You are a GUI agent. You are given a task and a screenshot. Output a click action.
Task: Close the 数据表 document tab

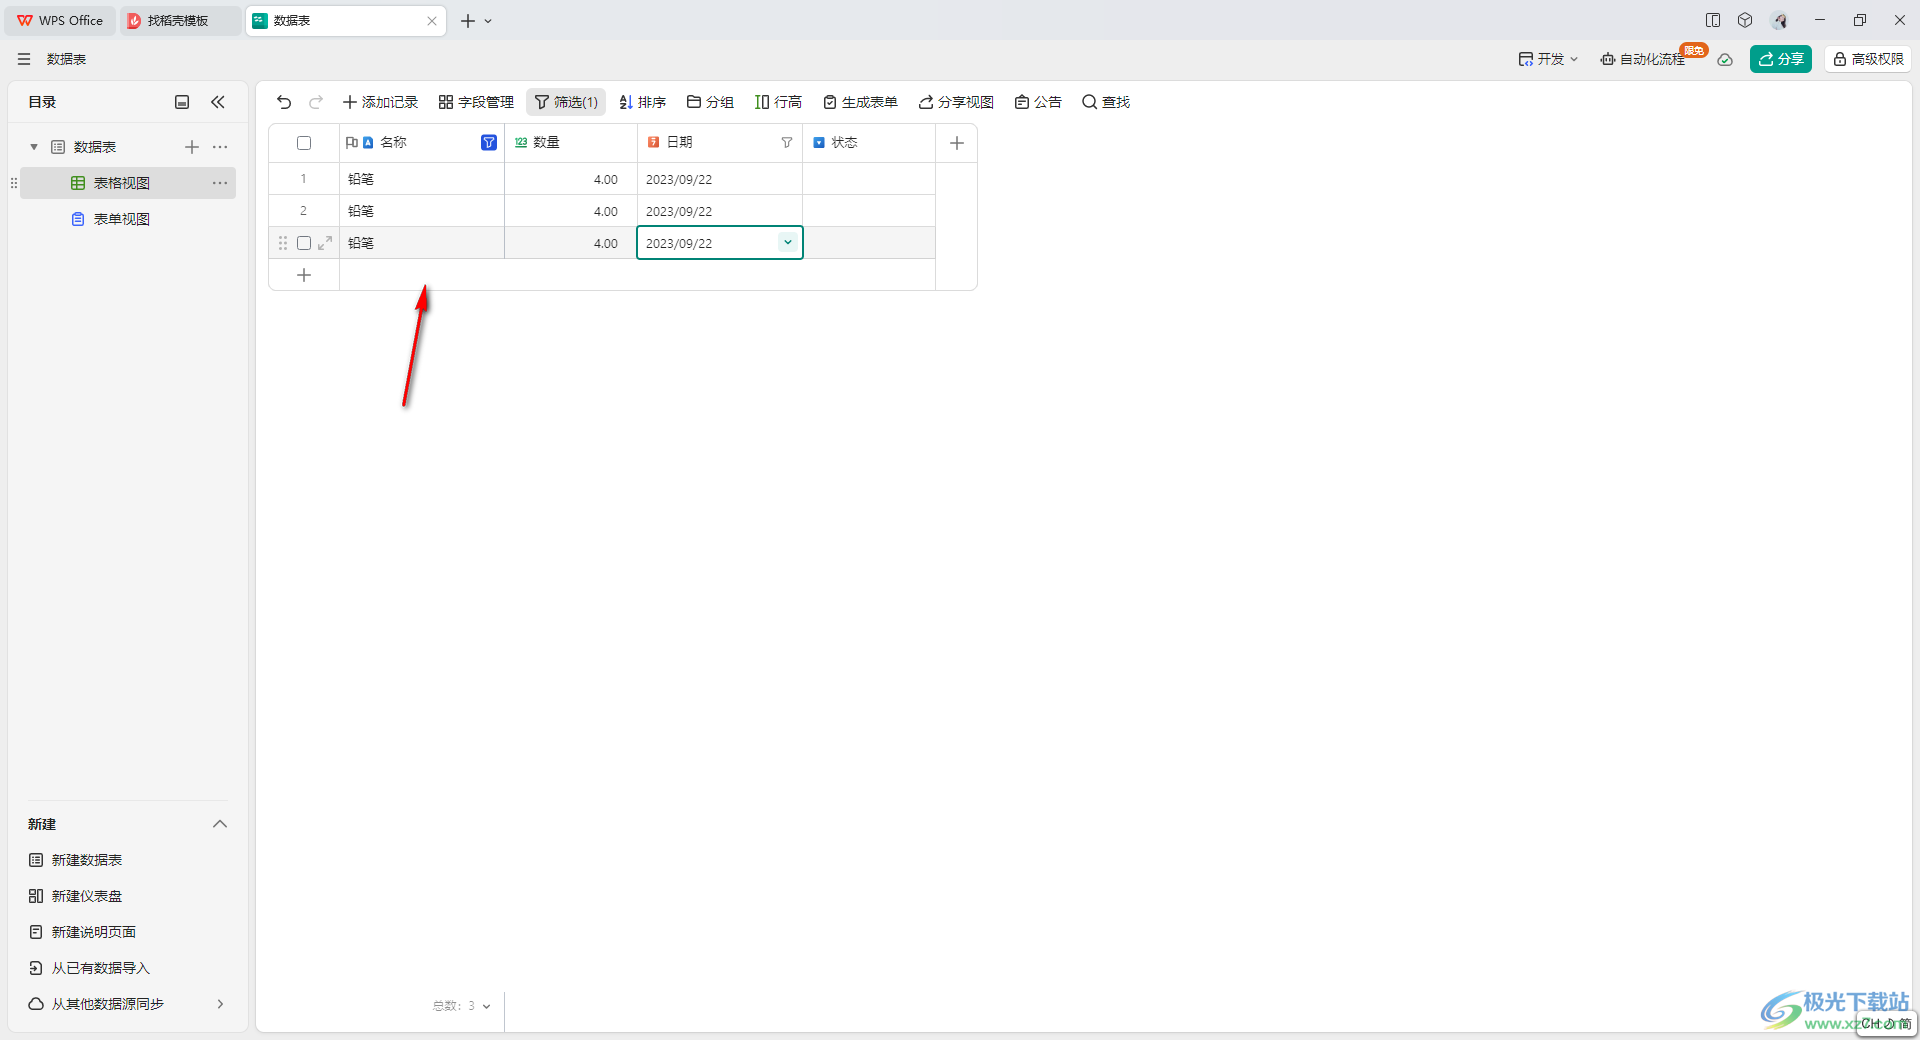pyautogui.click(x=432, y=21)
